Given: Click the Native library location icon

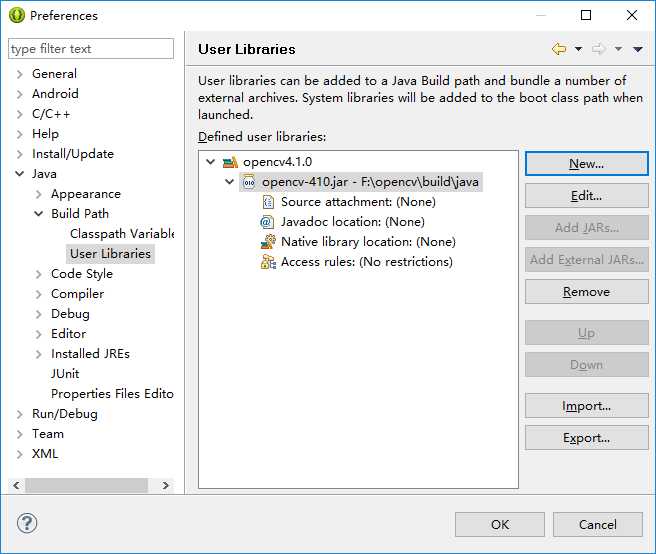Looking at the screenshot, I should click(x=268, y=242).
